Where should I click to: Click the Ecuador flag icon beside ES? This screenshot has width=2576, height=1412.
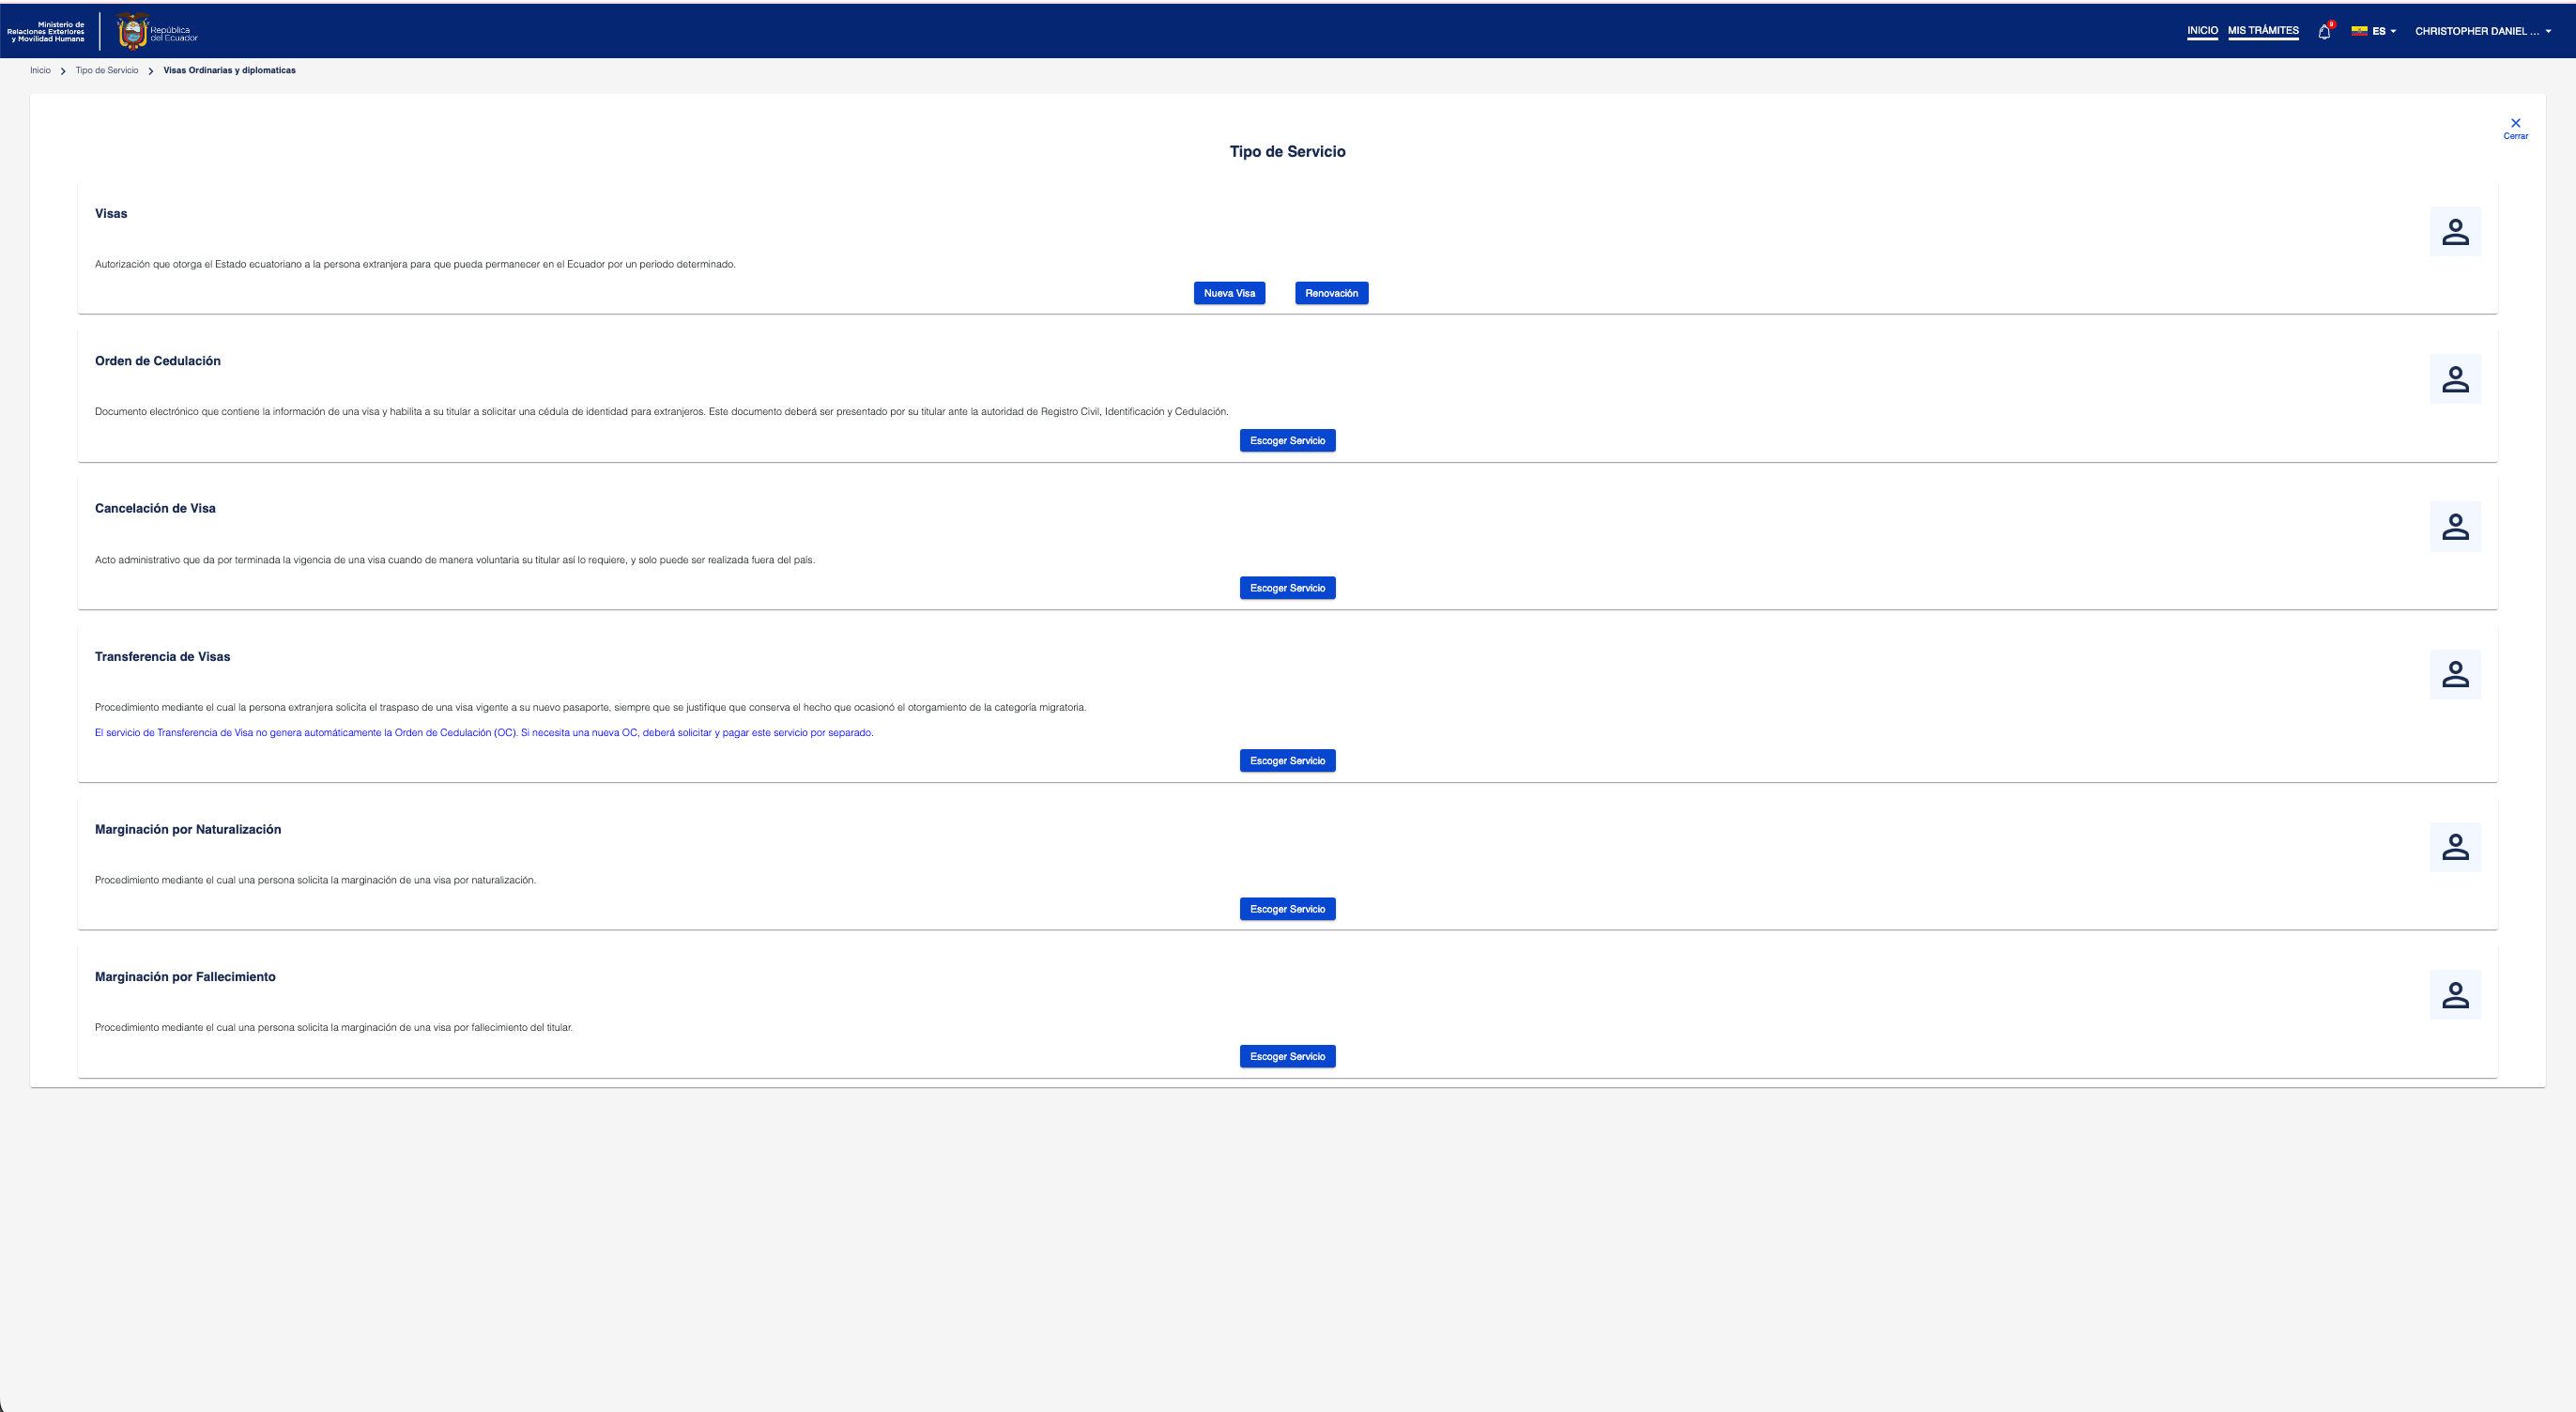coord(2359,31)
